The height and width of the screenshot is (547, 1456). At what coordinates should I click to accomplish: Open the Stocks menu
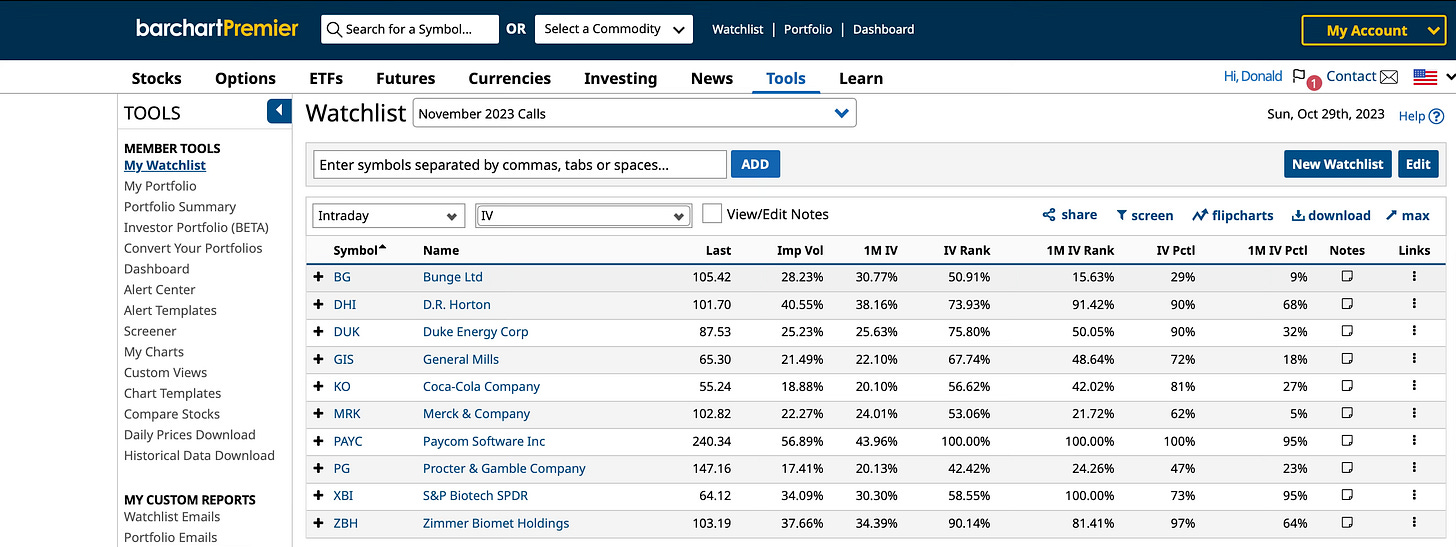[157, 78]
